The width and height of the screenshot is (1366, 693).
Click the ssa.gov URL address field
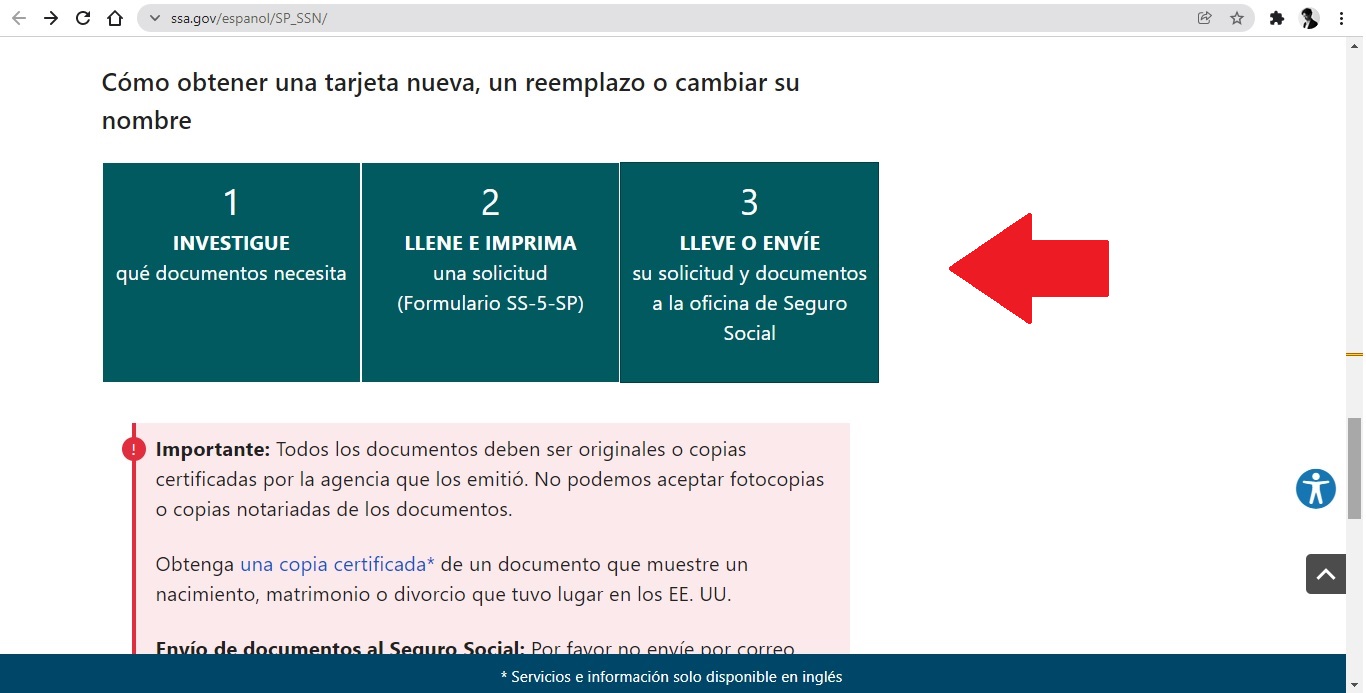click(600, 18)
